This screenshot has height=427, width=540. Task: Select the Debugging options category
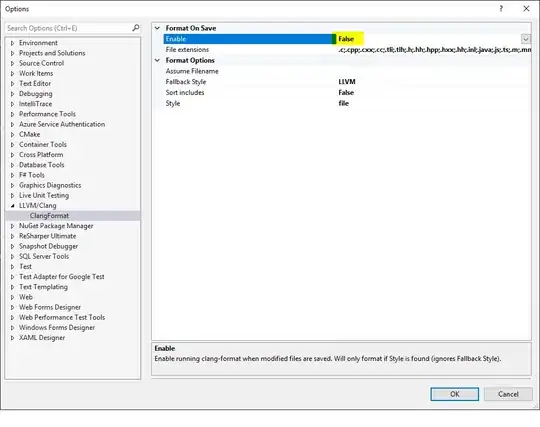coord(35,94)
